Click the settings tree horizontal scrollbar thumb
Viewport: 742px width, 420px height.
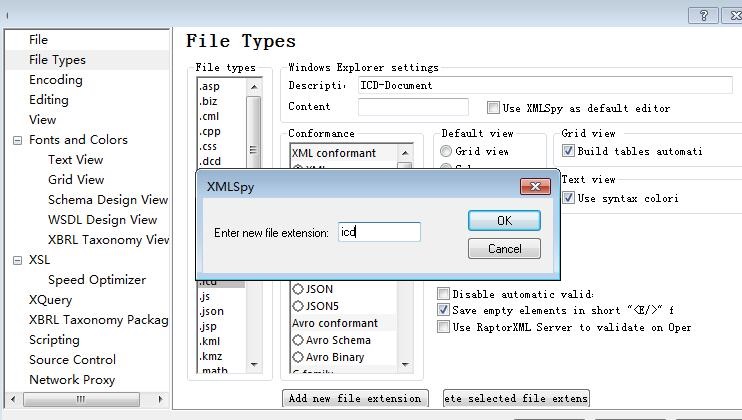(x=81, y=399)
